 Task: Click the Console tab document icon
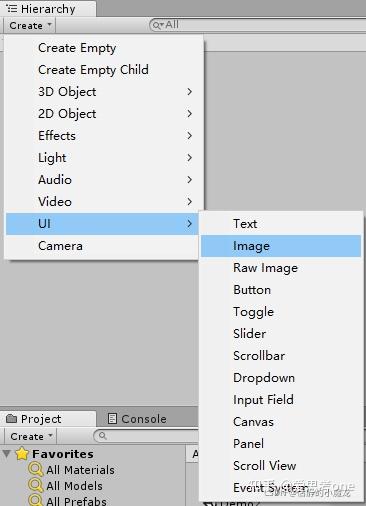[x=113, y=419]
